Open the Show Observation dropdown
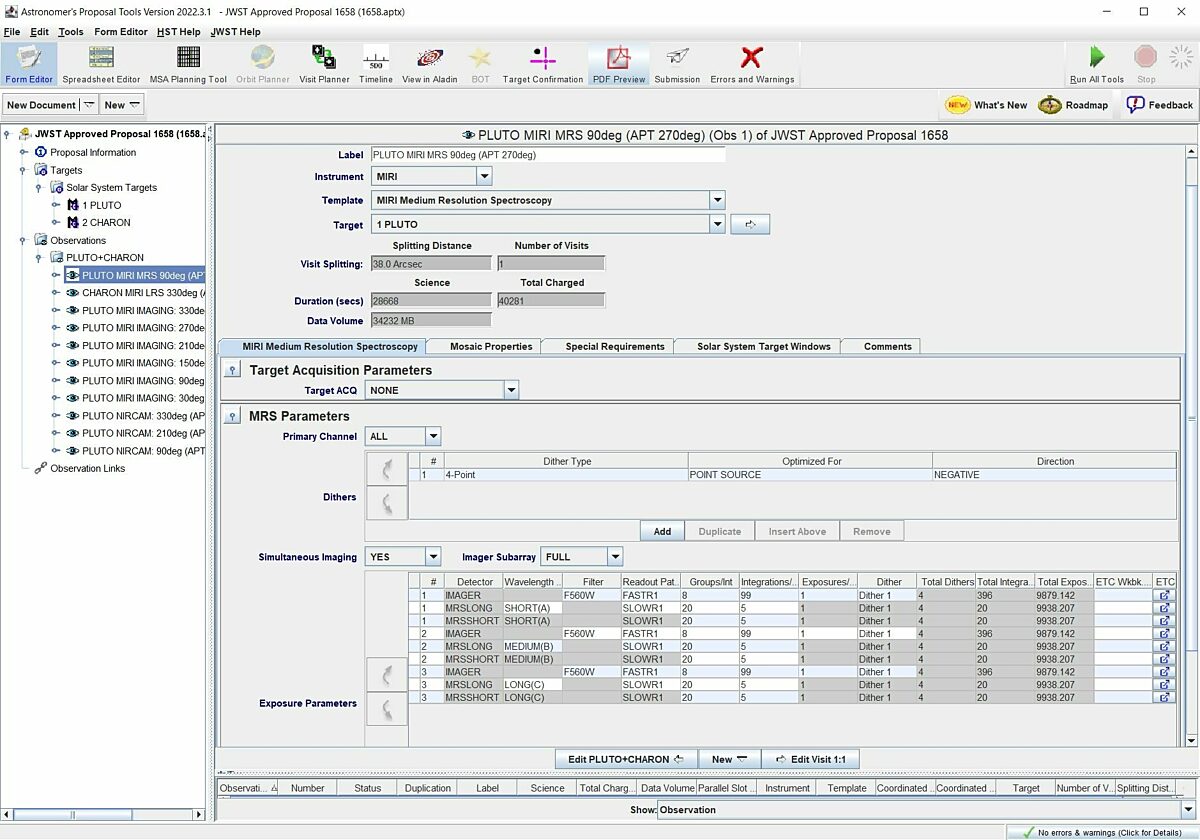The image size is (1200, 840). (1188, 810)
